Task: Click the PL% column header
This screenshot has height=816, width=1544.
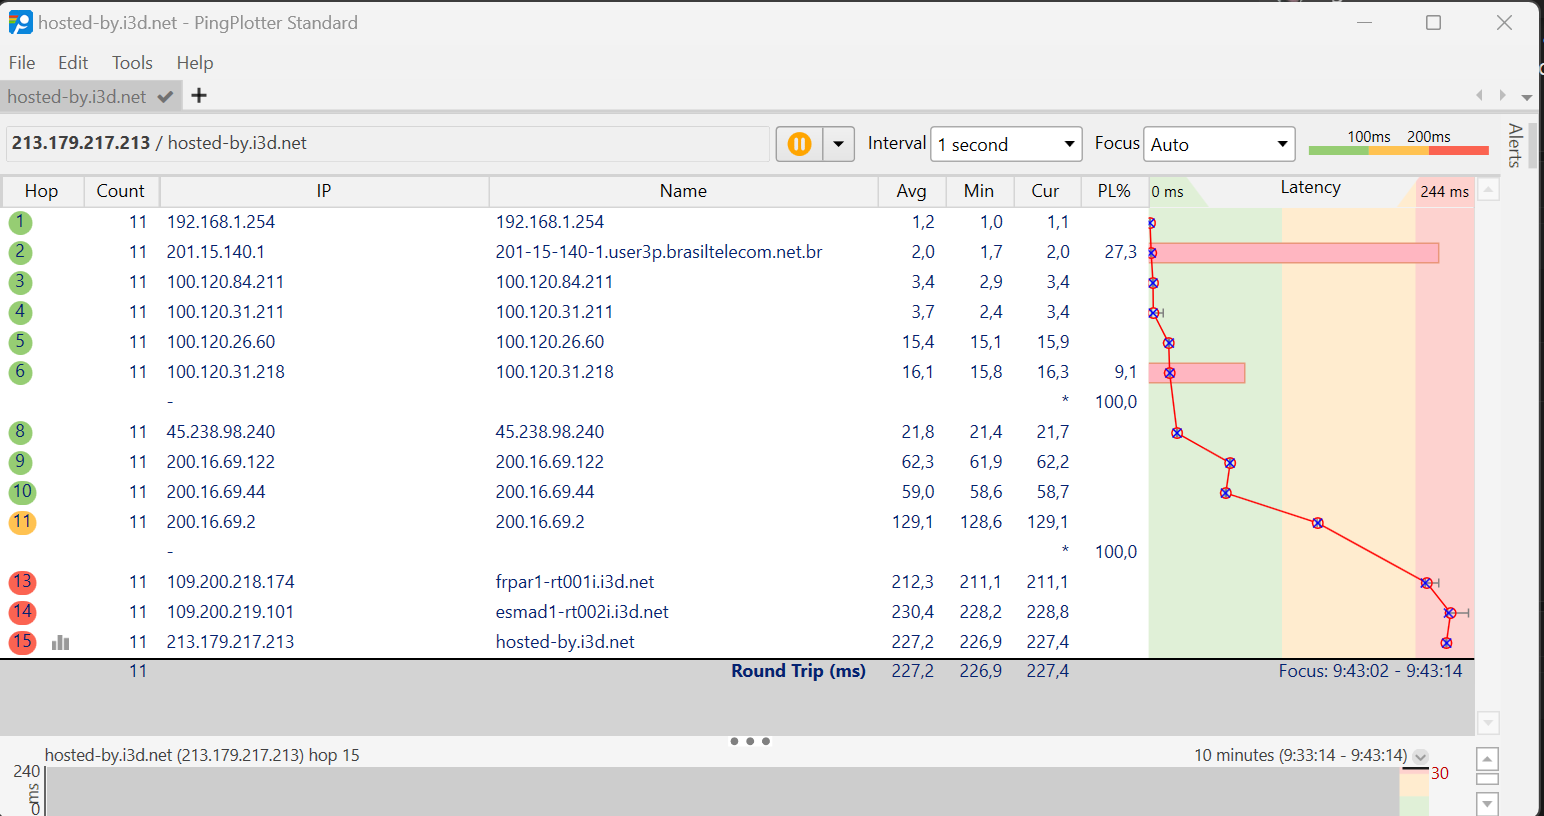Action: click(x=1114, y=191)
